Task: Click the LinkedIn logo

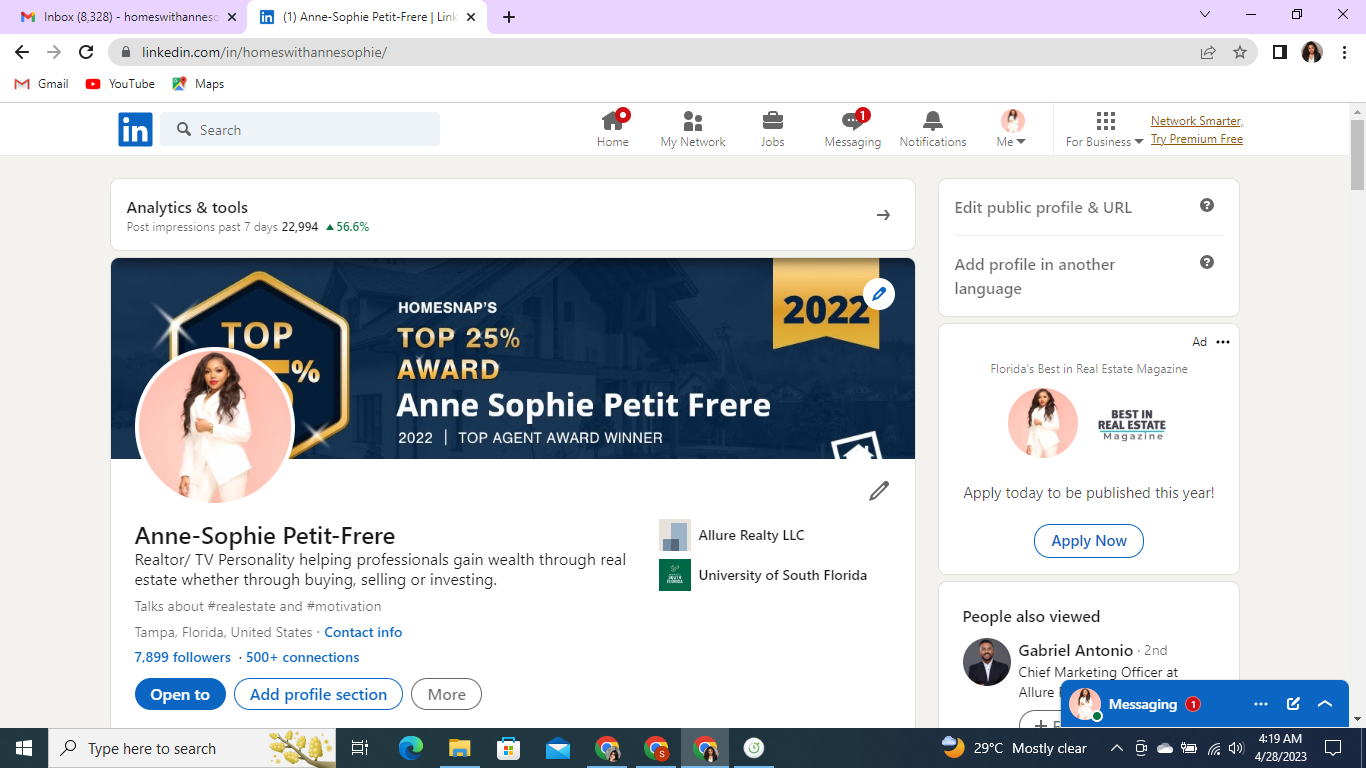Action: point(135,130)
